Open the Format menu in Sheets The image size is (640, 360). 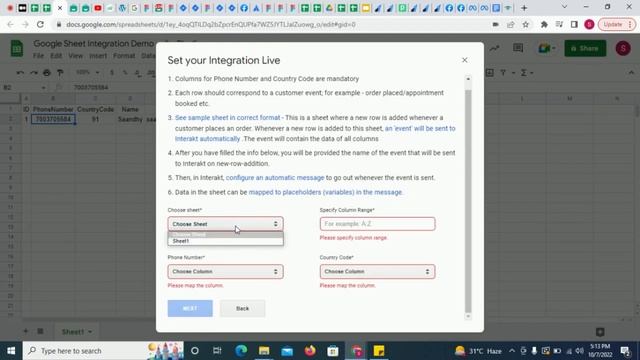coord(124,56)
